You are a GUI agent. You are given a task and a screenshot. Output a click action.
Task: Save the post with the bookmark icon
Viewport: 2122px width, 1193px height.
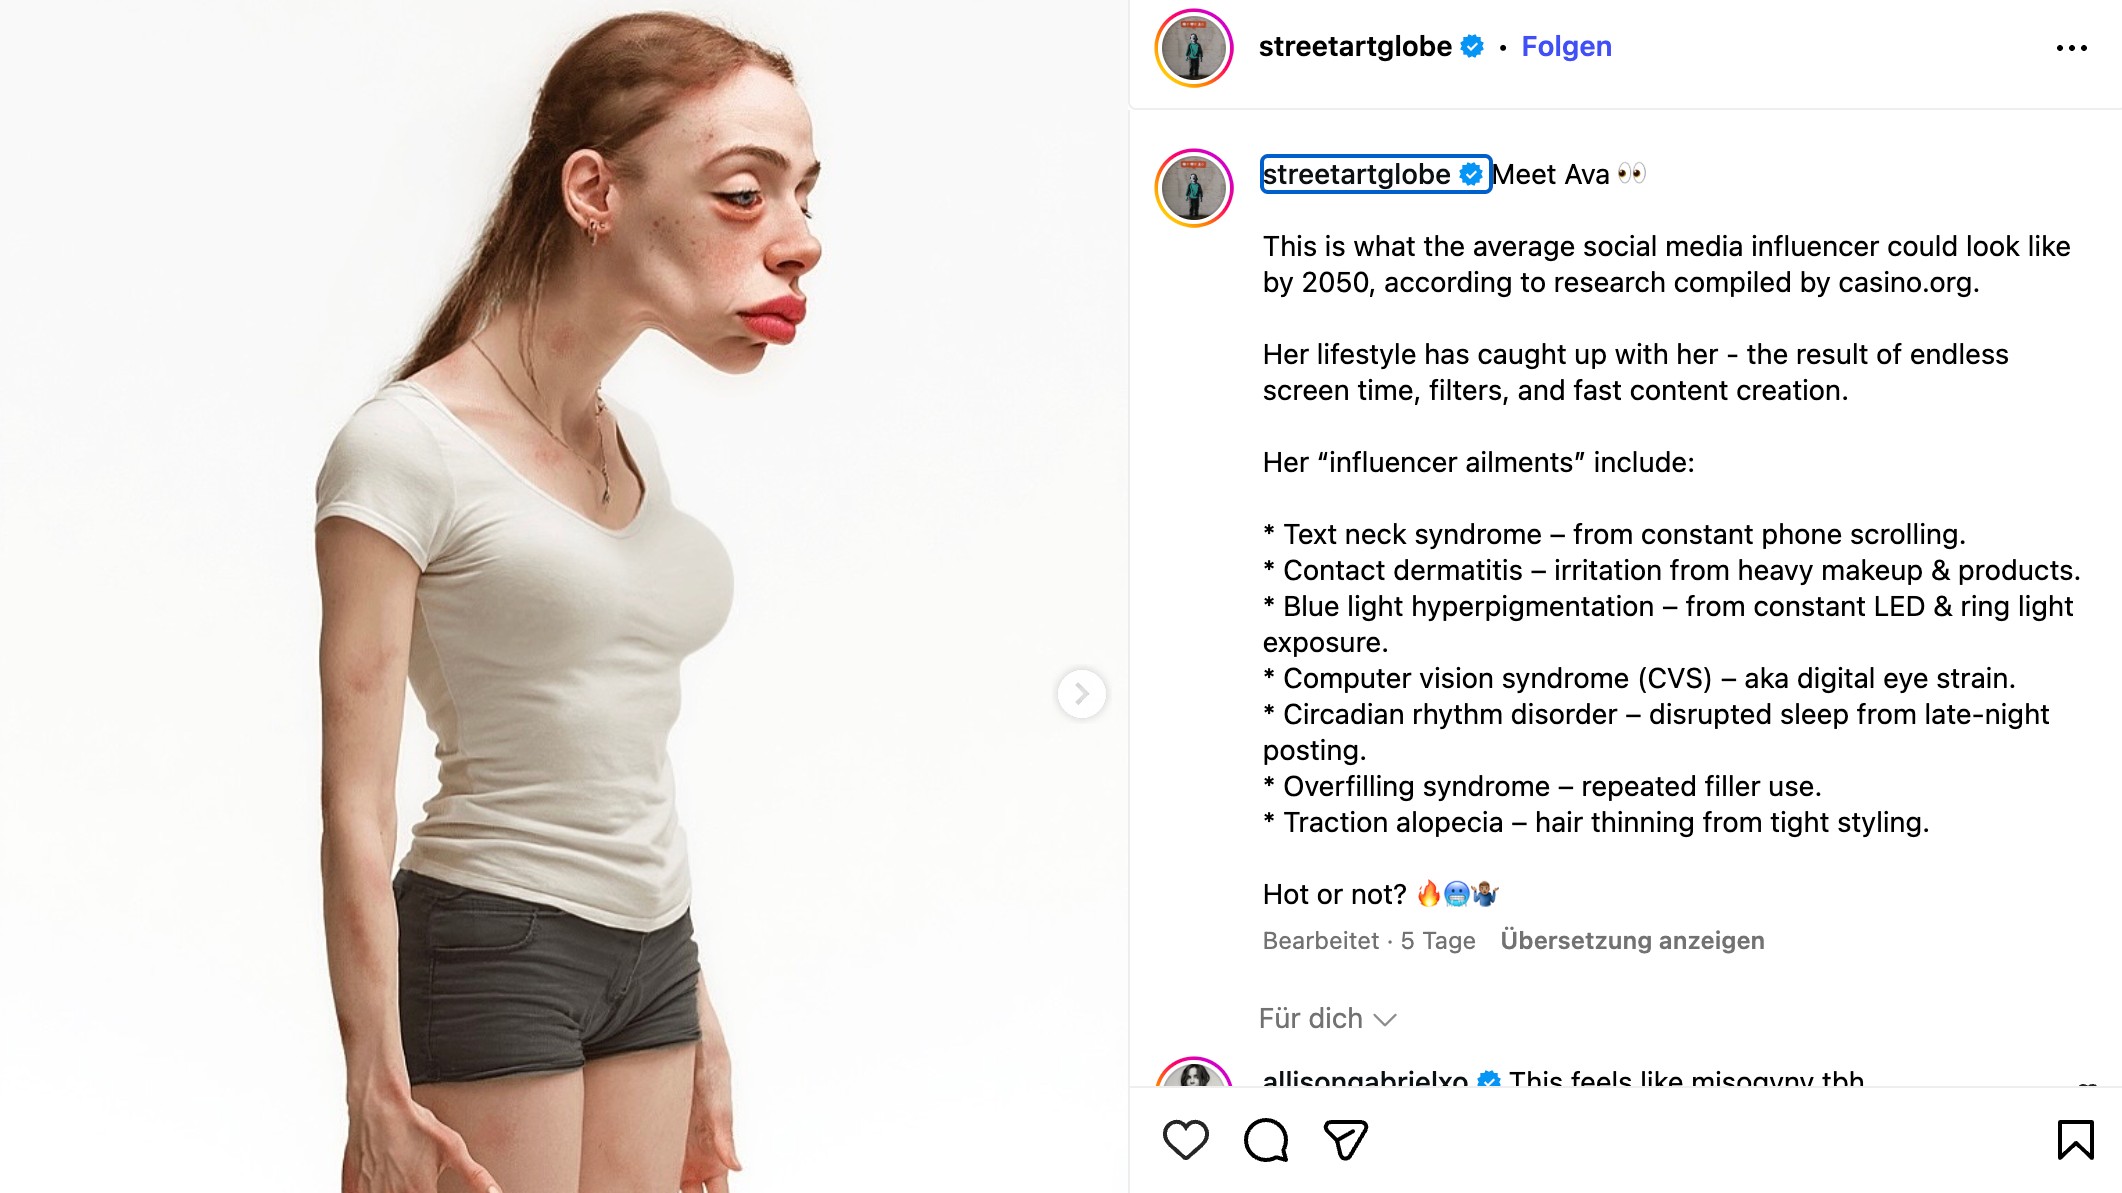point(2075,1140)
